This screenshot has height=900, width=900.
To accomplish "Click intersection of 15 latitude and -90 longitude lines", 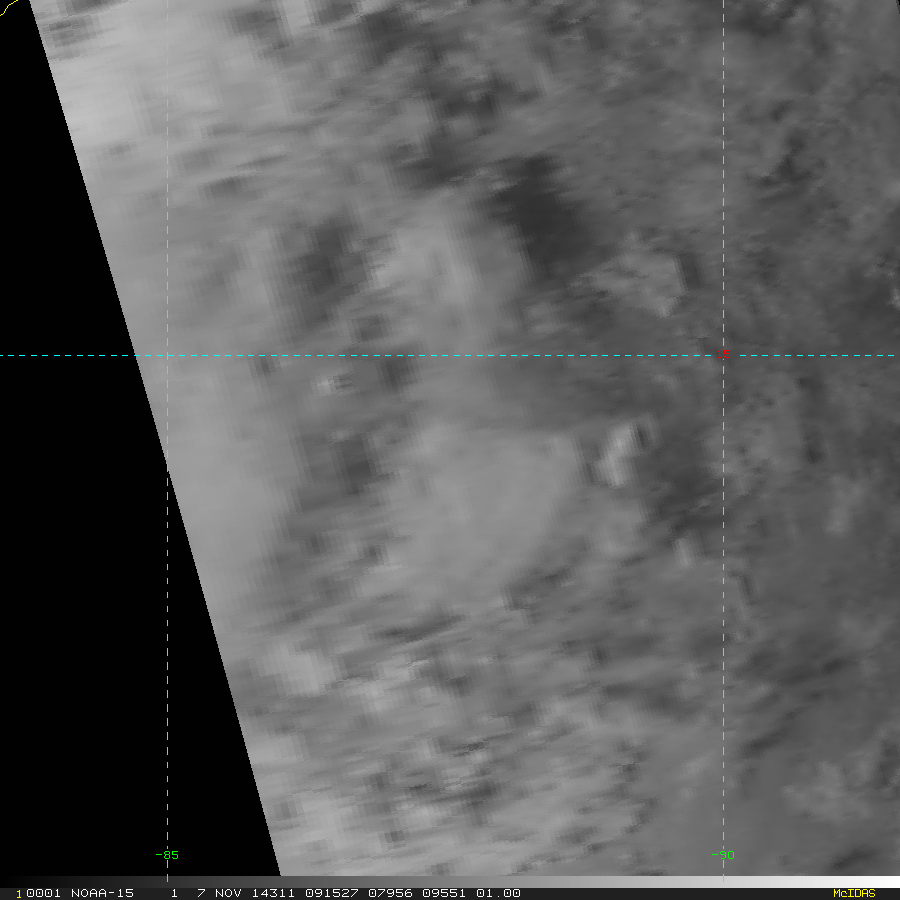I will coord(723,355).
